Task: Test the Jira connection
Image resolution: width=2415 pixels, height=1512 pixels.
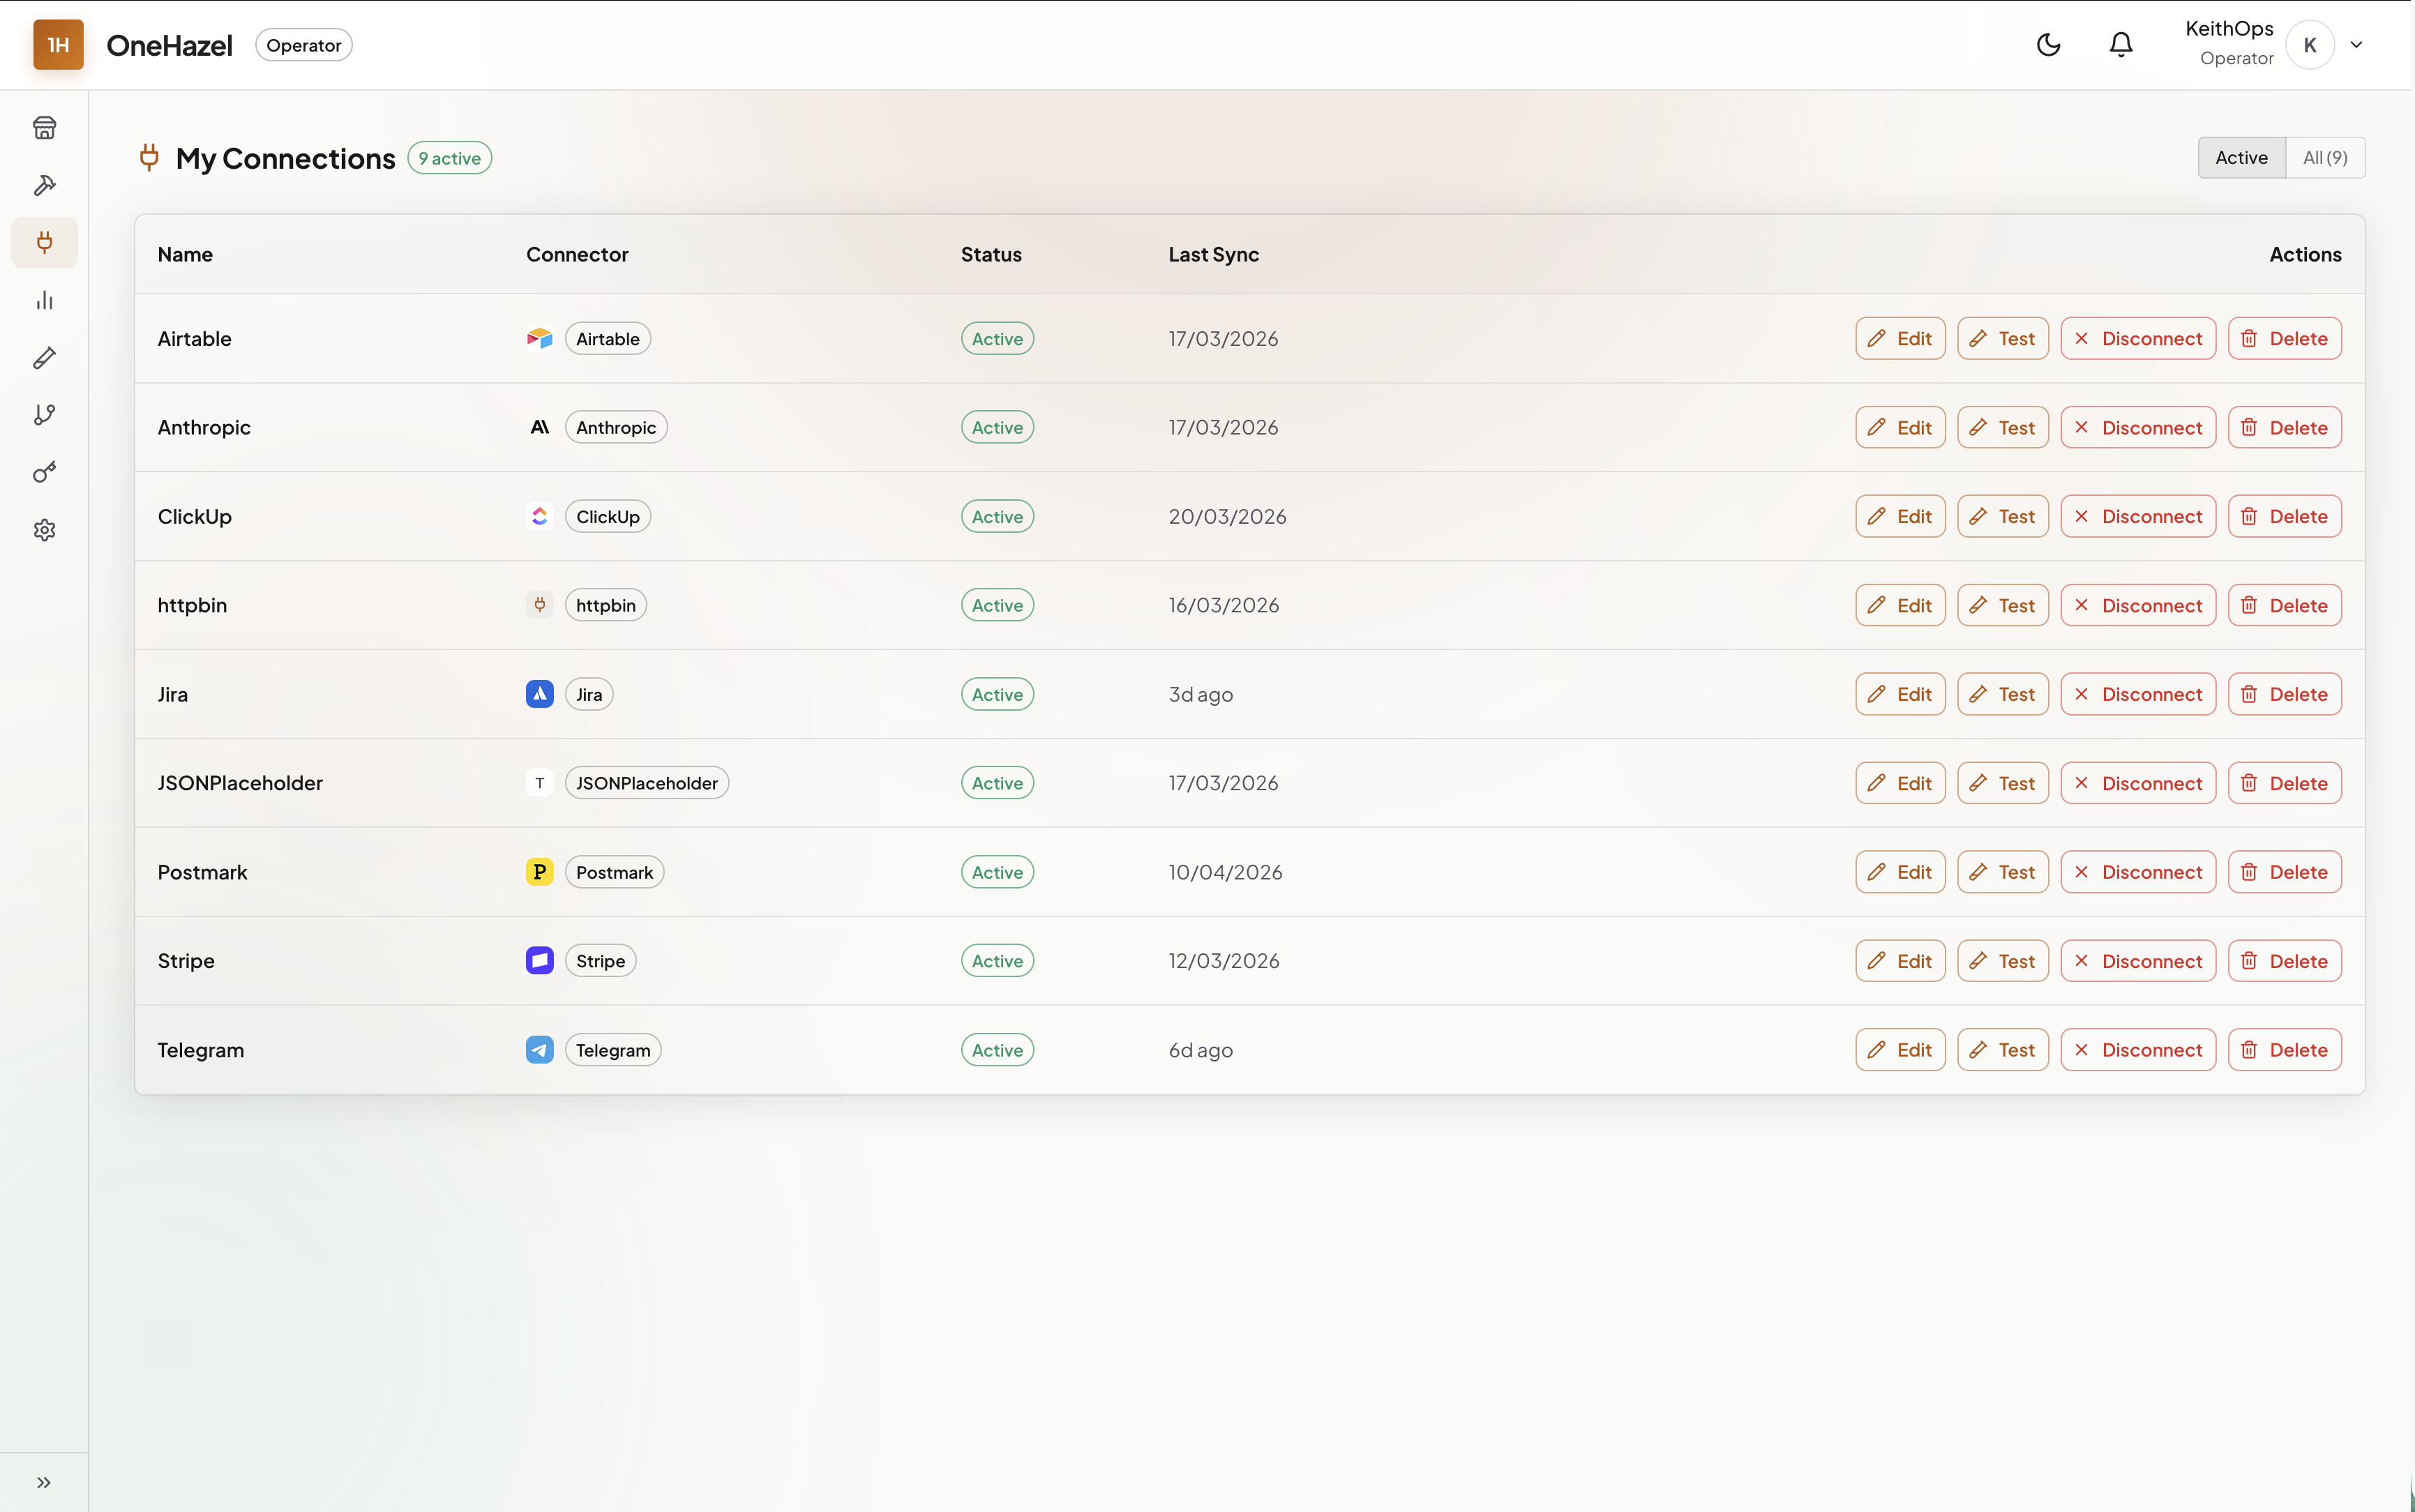Action: click(x=2002, y=694)
